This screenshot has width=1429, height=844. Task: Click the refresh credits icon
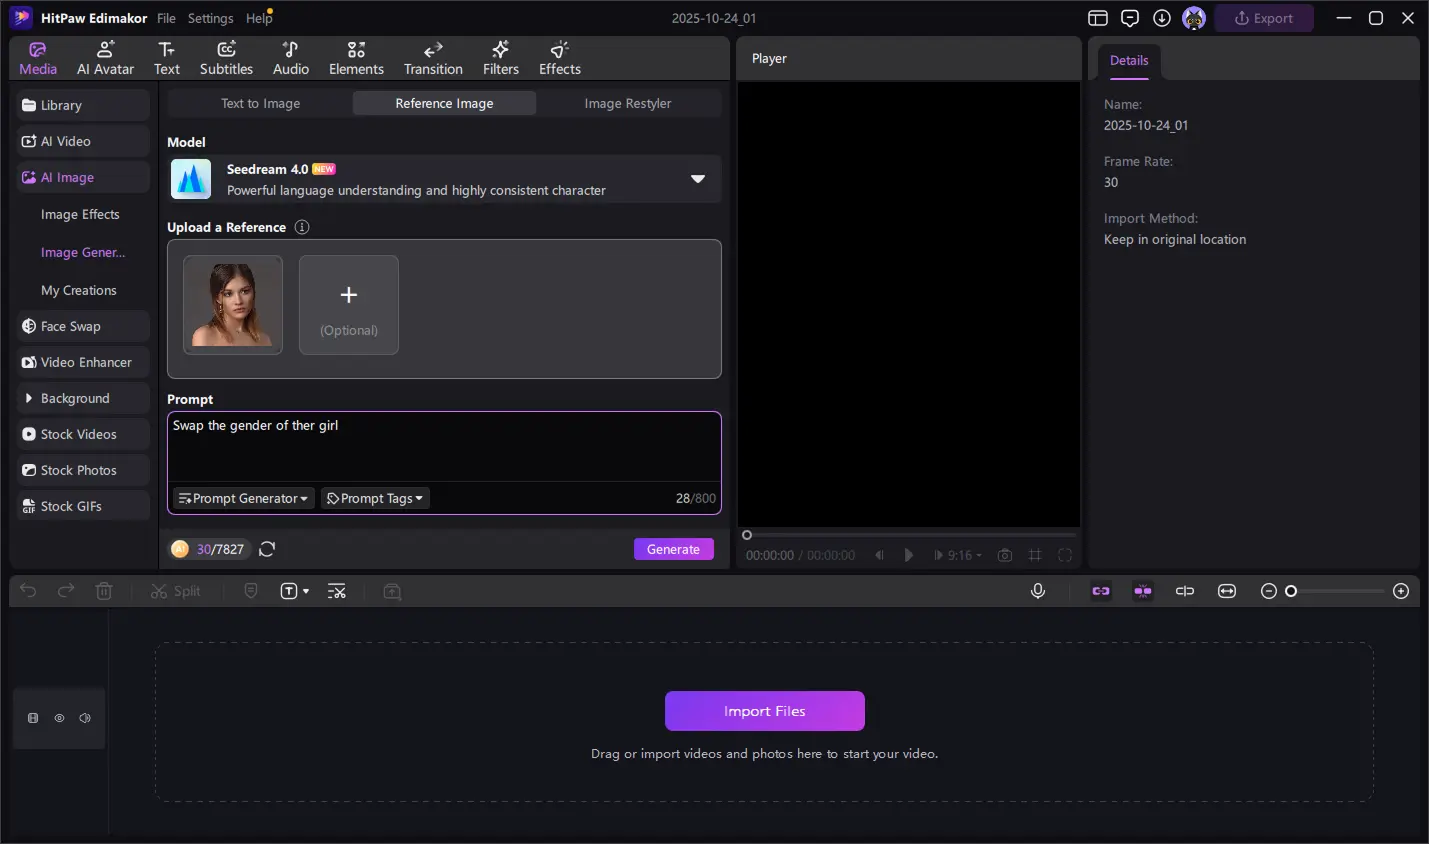[x=267, y=549]
